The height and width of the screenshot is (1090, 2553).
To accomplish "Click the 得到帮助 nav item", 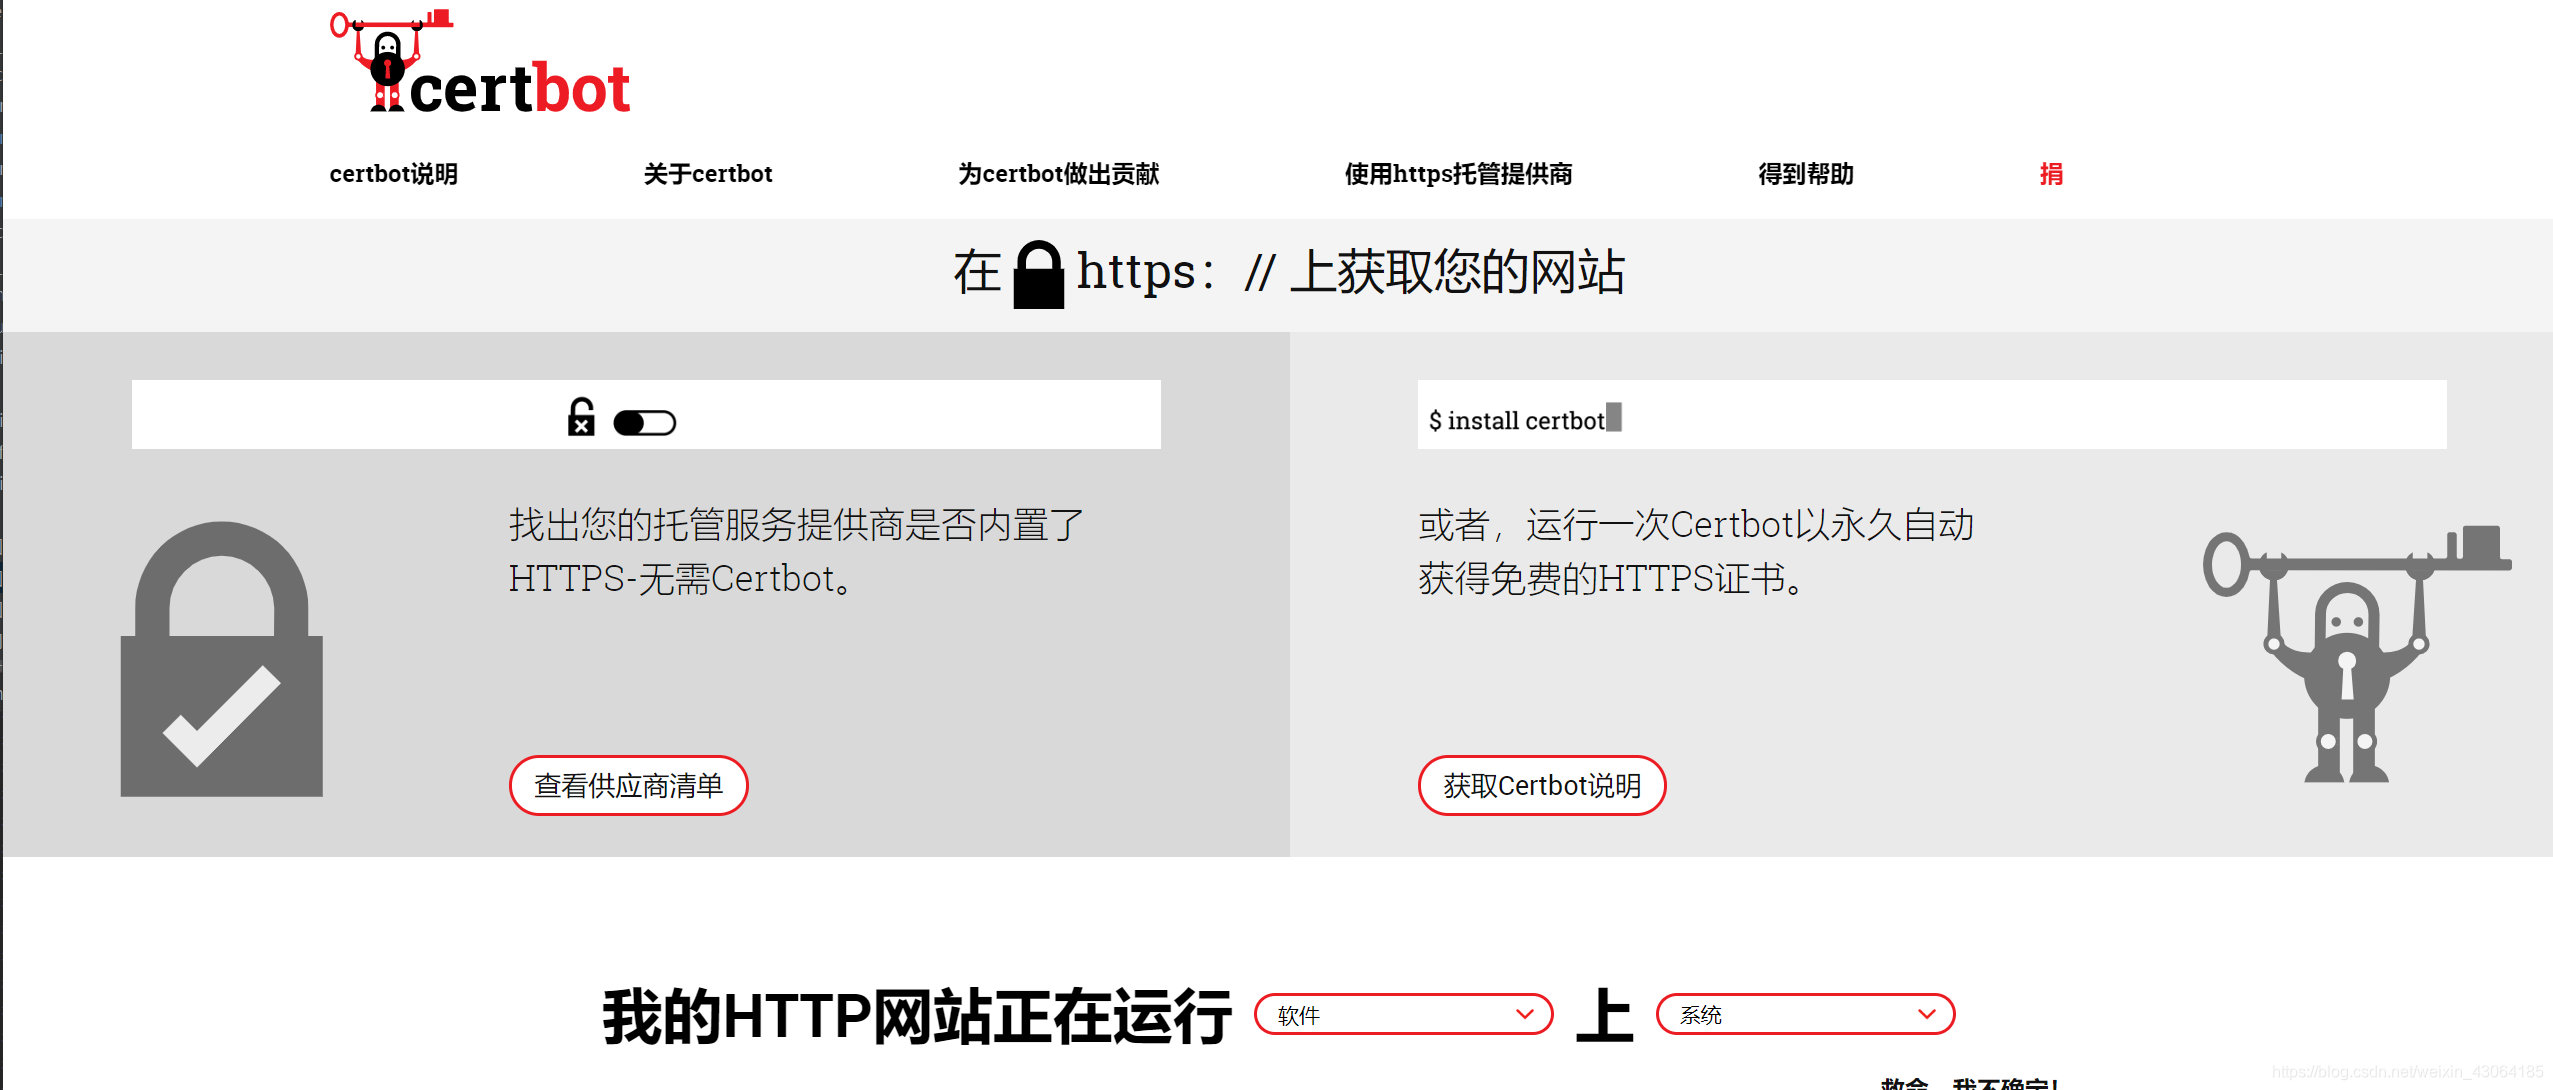I will point(1805,174).
